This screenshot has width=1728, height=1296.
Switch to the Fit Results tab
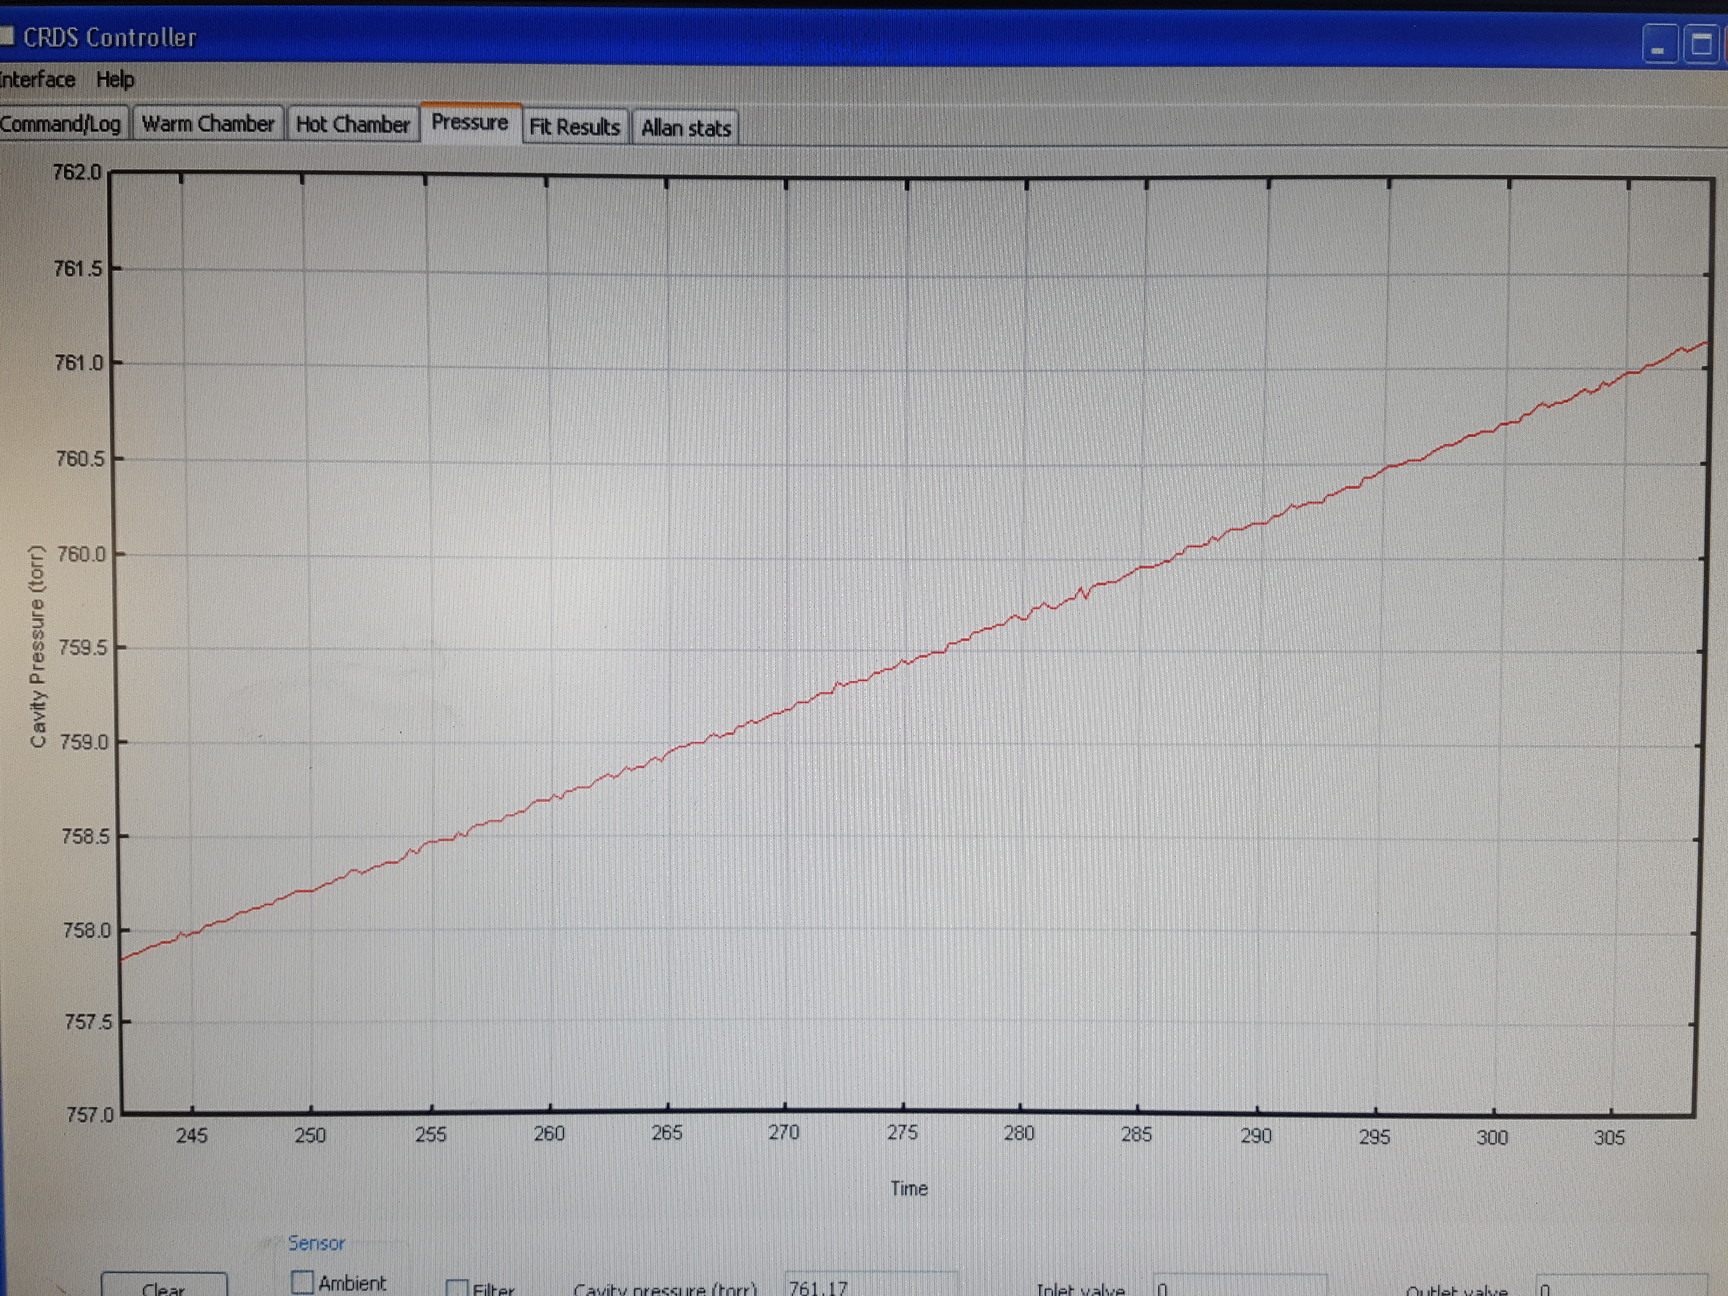pyautogui.click(x=575, y=127)
